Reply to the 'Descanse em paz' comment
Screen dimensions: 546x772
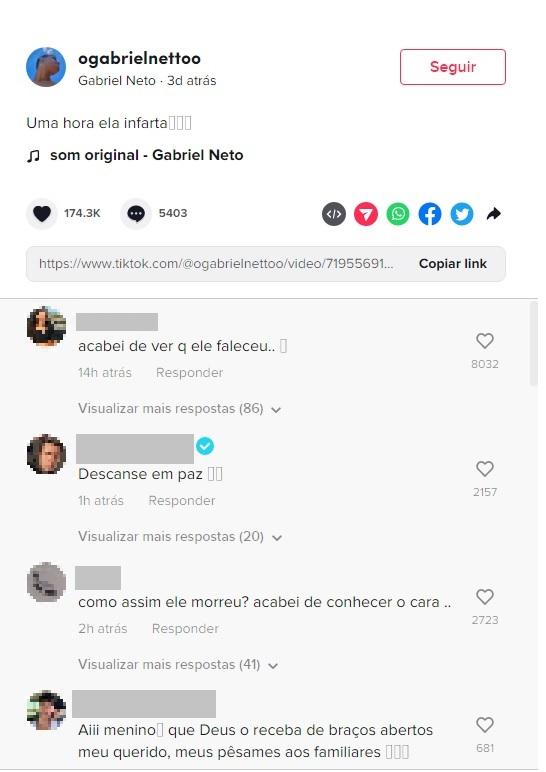click(182, 501)
